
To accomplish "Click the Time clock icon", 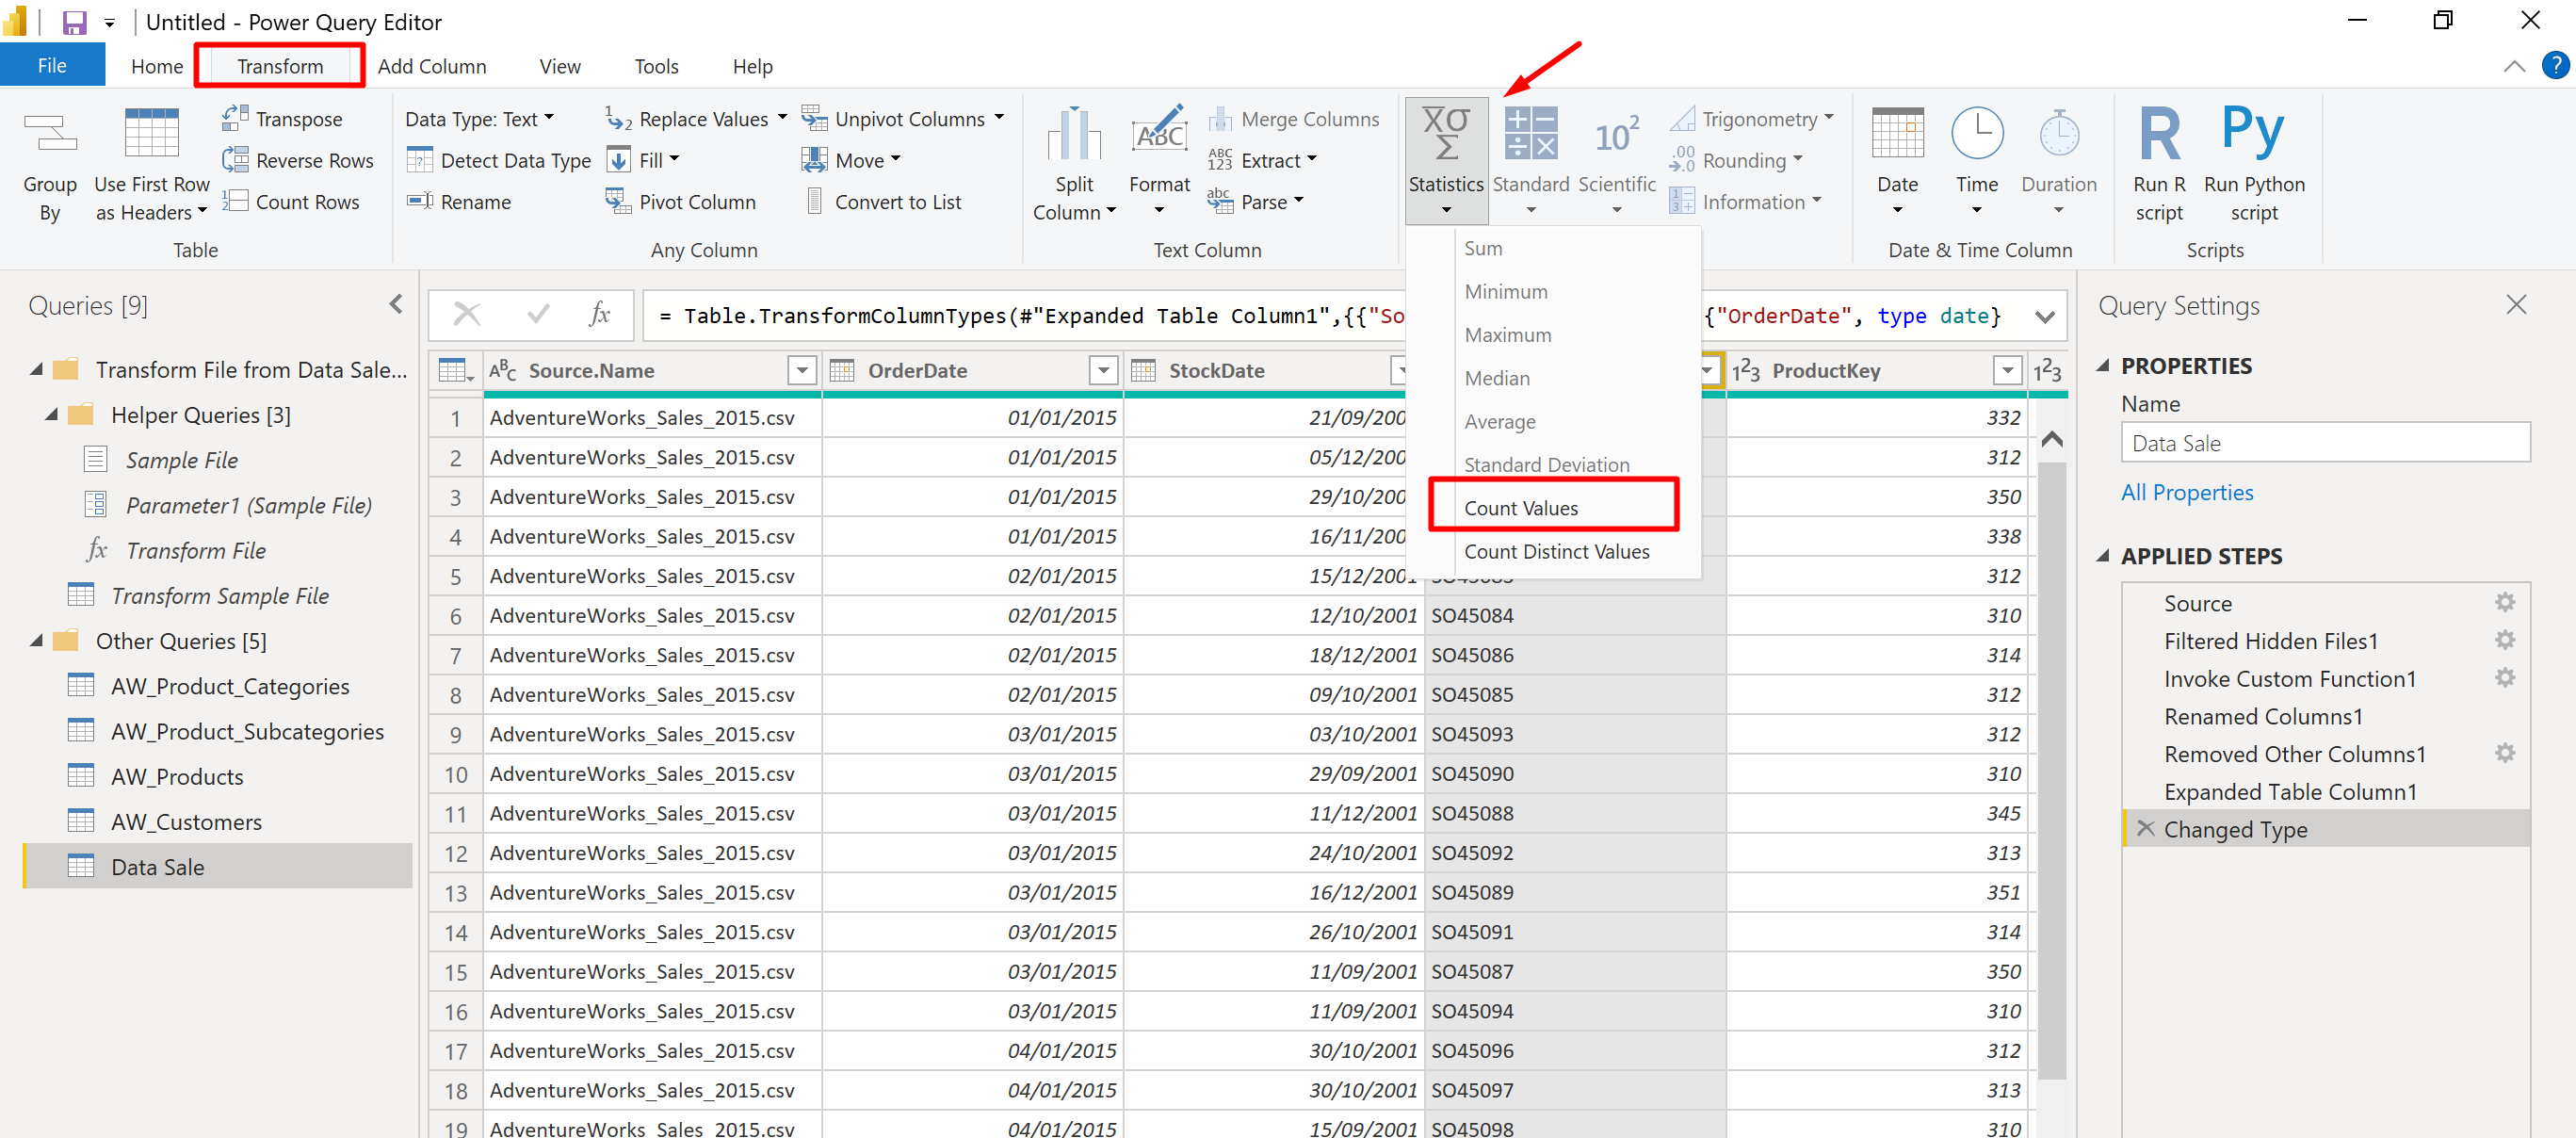I will click(x=1977, y=133).
